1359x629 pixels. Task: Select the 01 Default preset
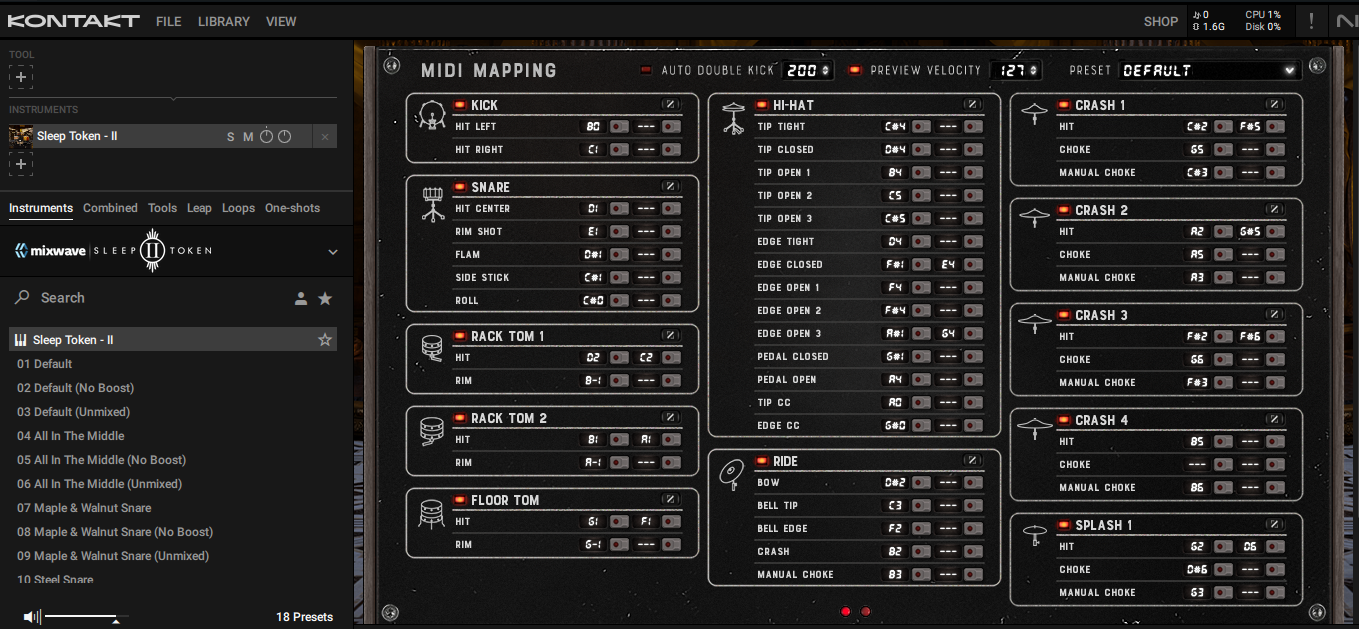click(x=45, y=364)
